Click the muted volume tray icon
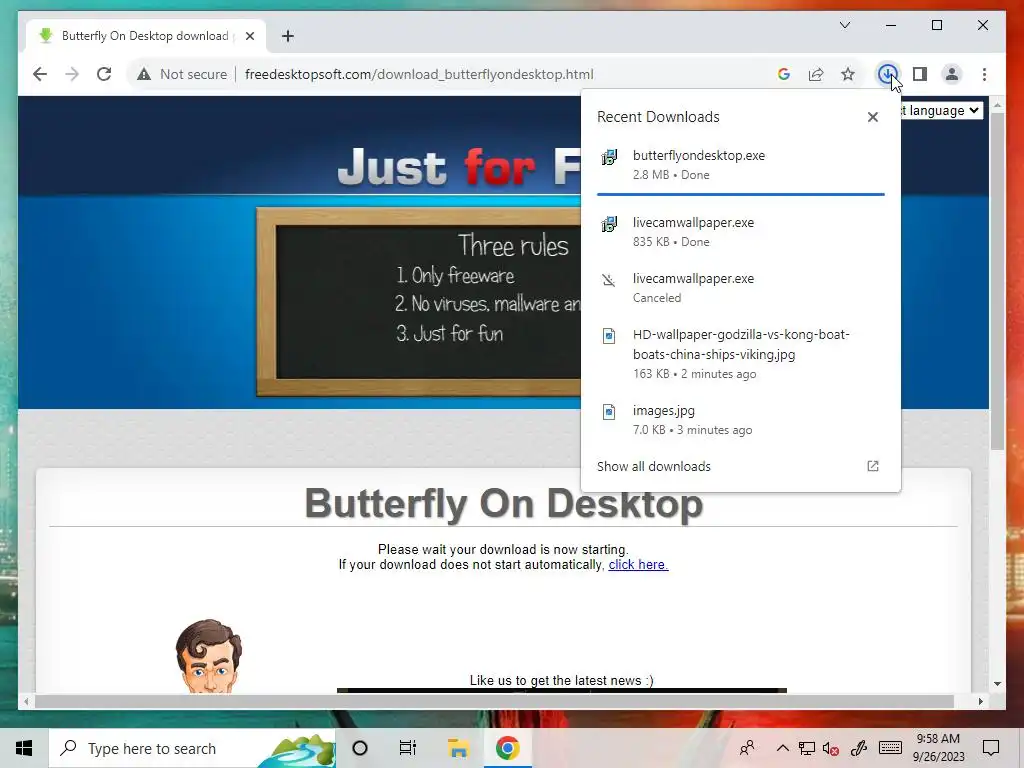 click(831, 748)
